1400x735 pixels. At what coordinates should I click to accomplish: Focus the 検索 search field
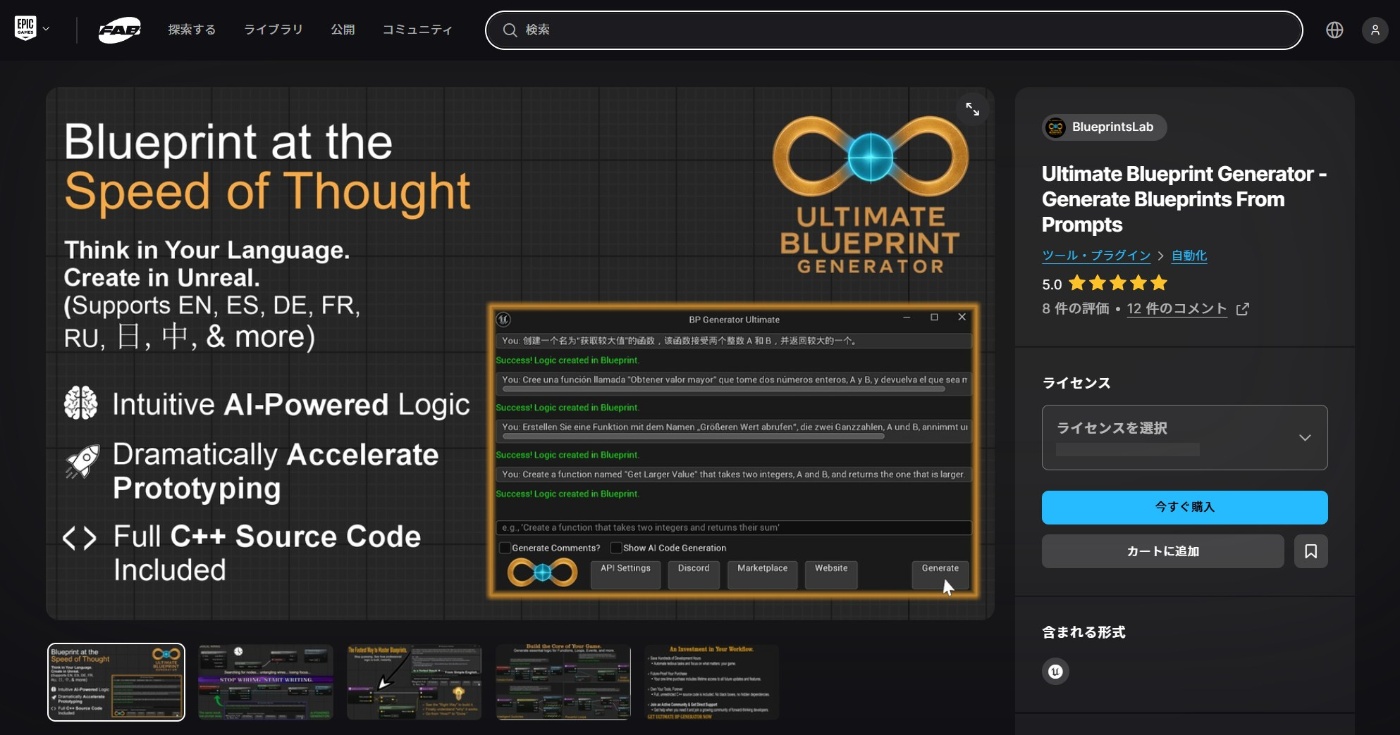pos(894,30)
